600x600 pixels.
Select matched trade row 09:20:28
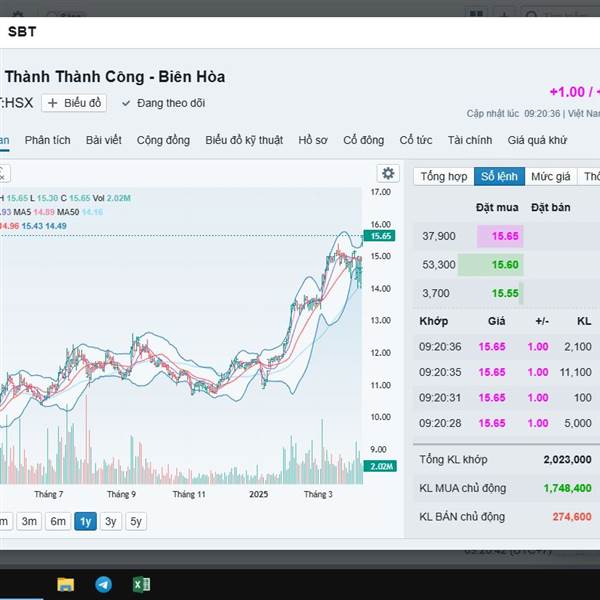pos(506,423)
